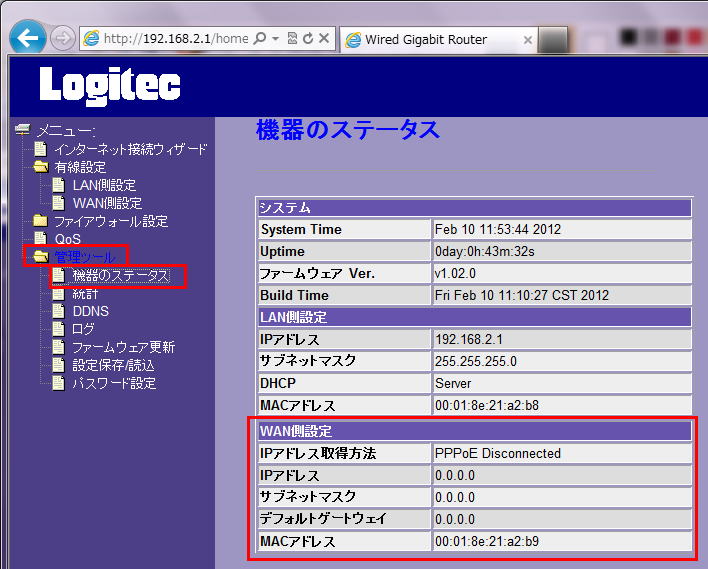This screenshot has height=569, width=708.
Task: Click the IE page icon in address bar
Action: click(x=92, y=39)
